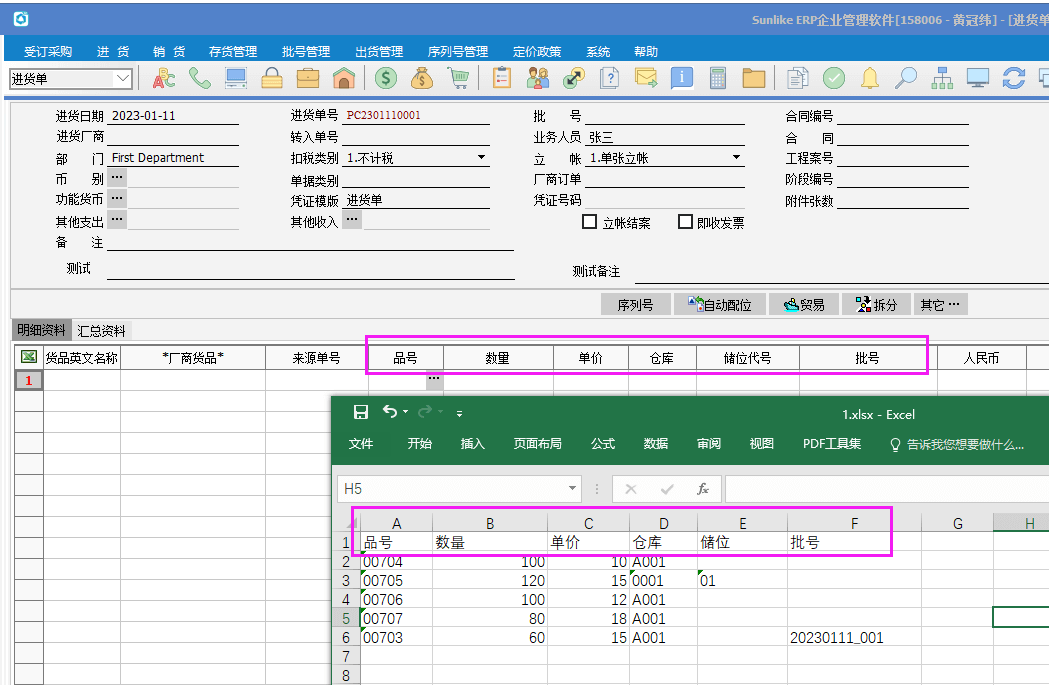Open the 进货单 combo box dropdown
The image size is (1049, 685).
122,78
